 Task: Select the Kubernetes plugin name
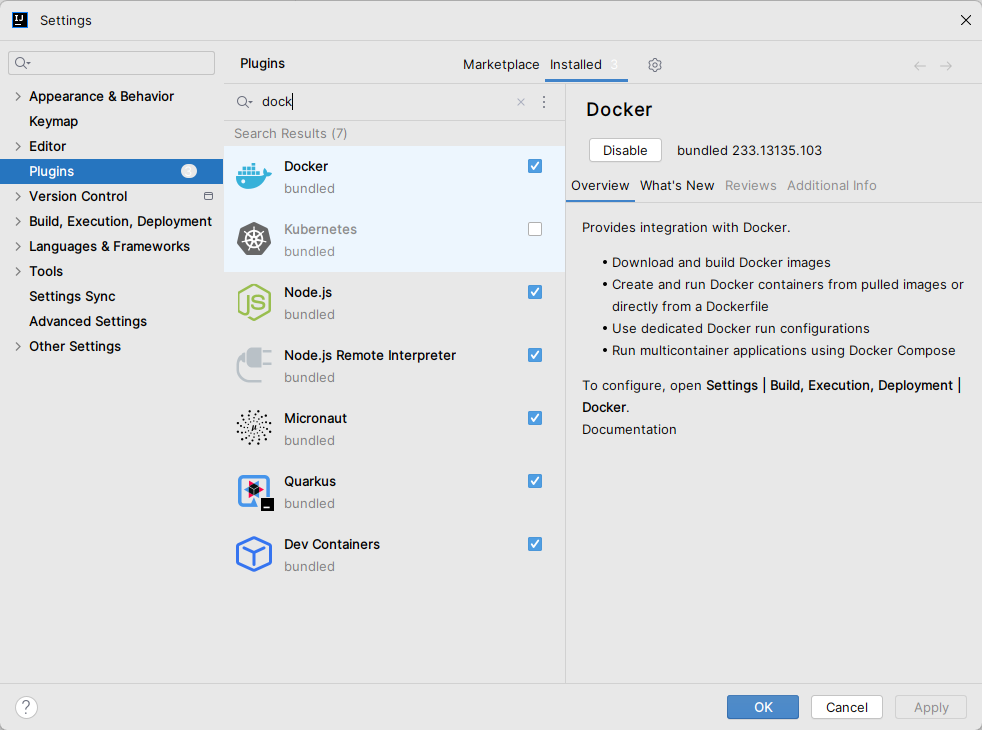coord(321,229)
